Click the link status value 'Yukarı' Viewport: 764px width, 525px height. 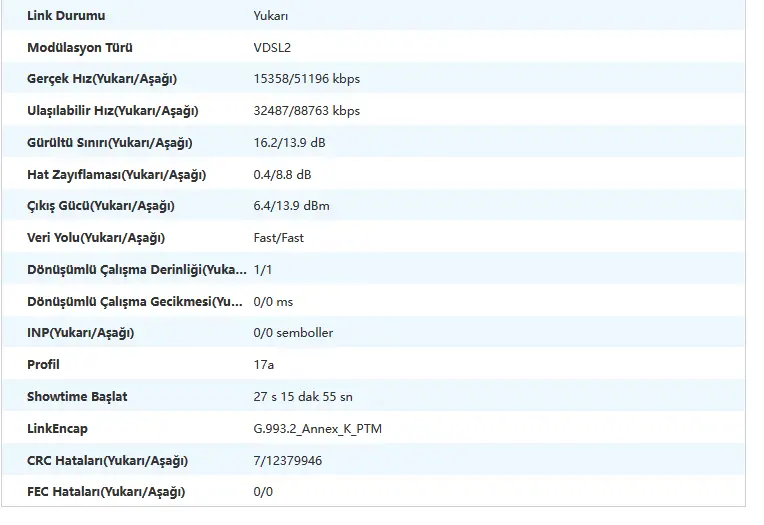point(270,16)
